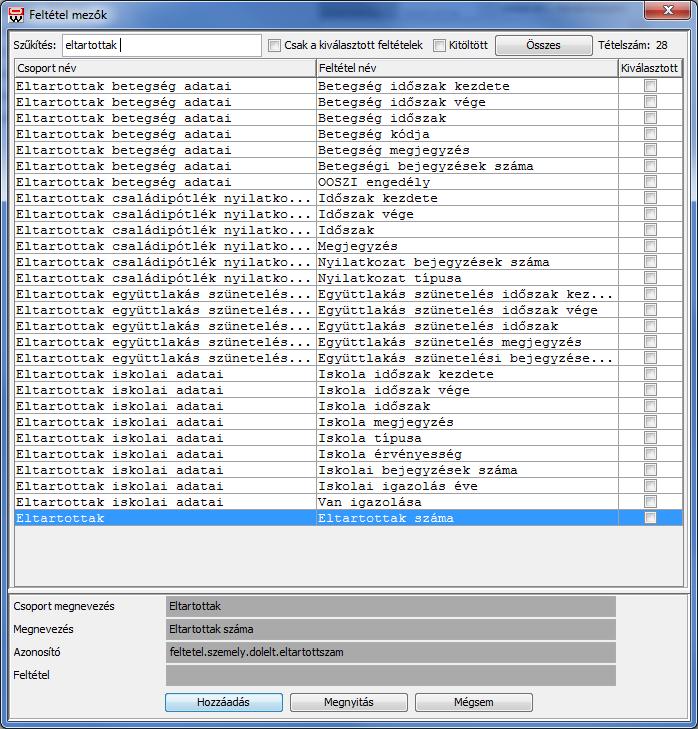Check the box for Iskolai igazolás éve
This screenshot has height=729, width=698.
[x=651, y=485]
